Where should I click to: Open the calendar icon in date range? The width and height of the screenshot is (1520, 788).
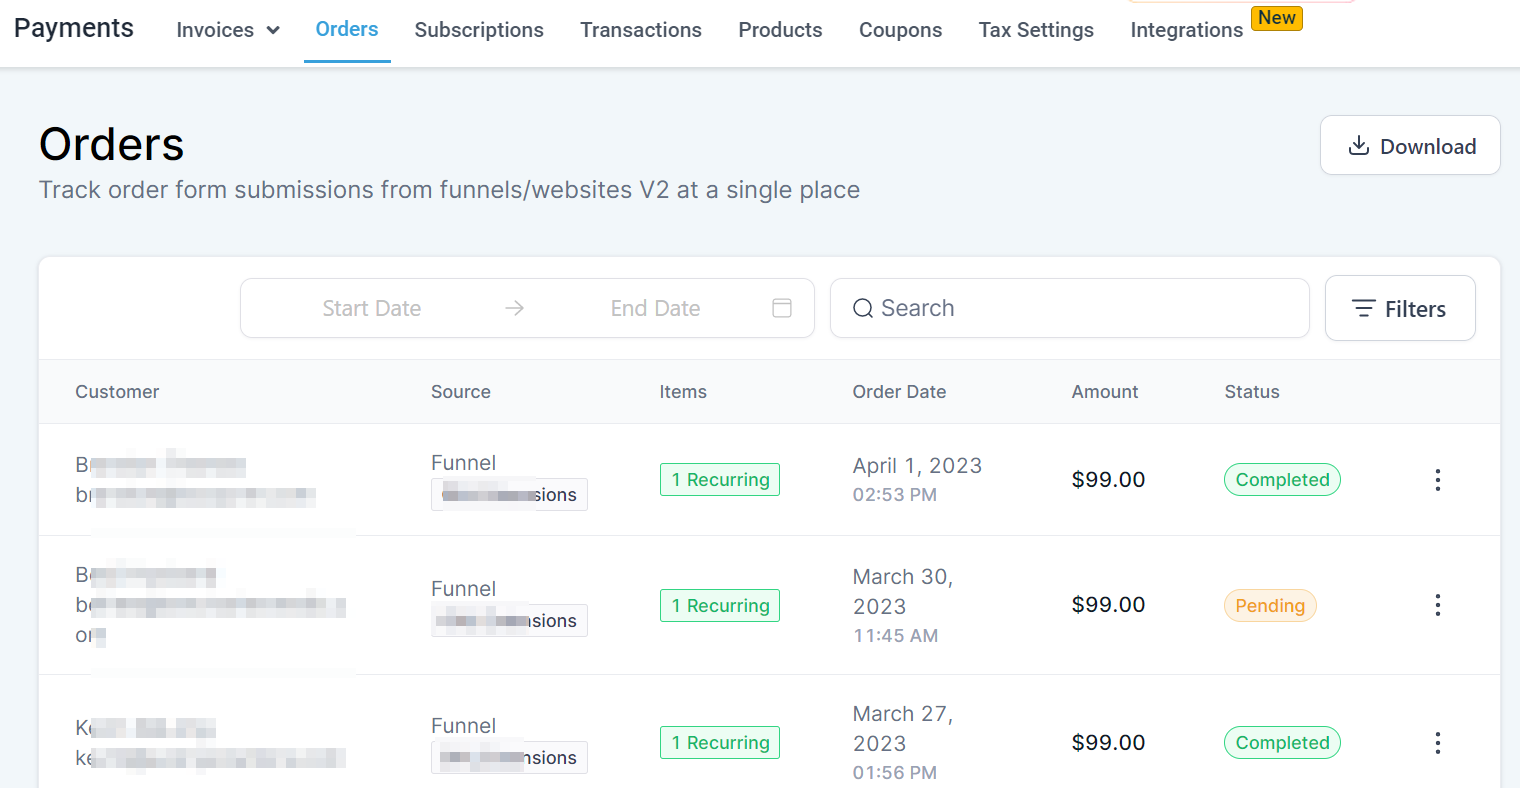pyautogui.click(x=782, y=308)
